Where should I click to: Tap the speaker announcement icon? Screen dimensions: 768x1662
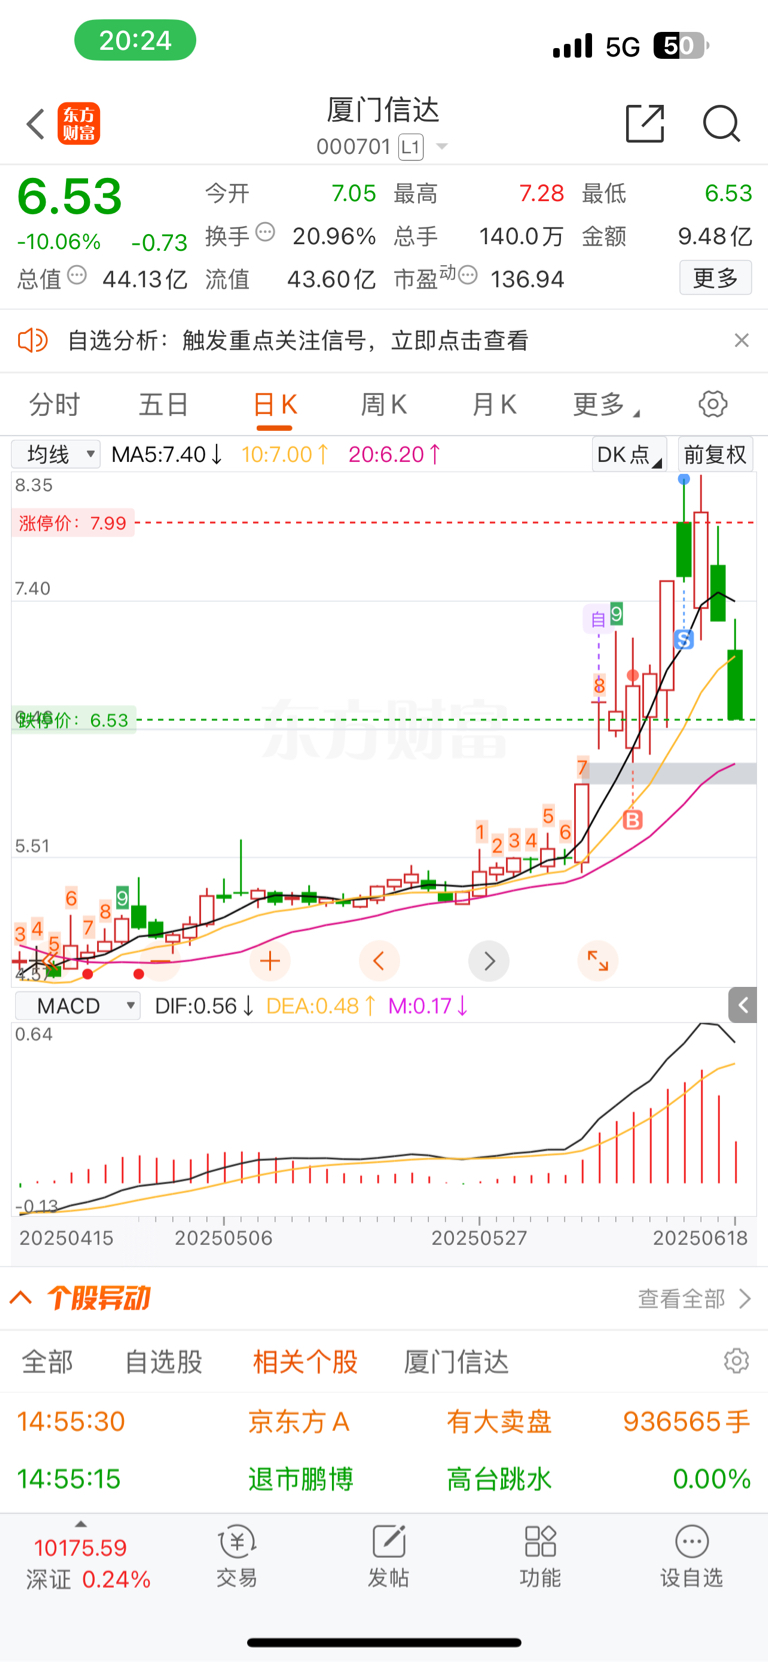[x=33, y=340]
